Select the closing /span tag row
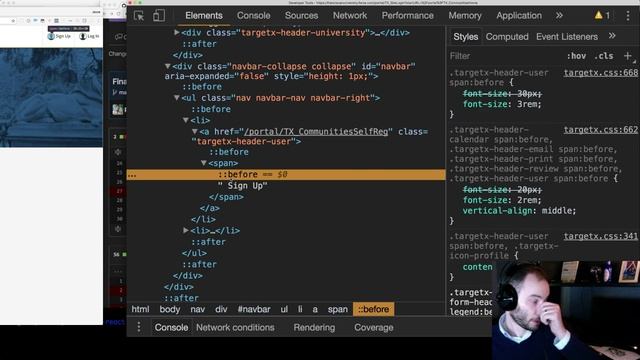Screen dimensions: 640x360 226,197
